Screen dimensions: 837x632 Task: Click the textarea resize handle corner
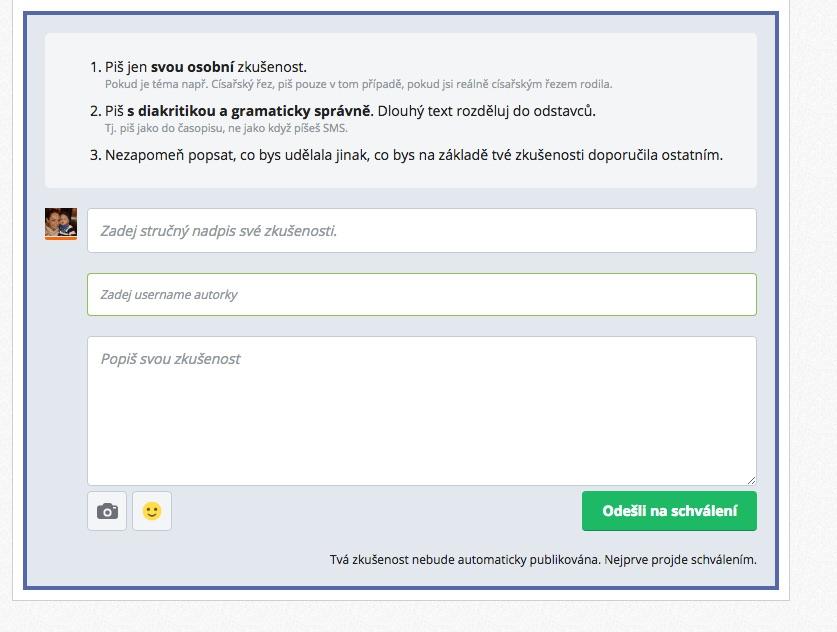tap(751, 480)
